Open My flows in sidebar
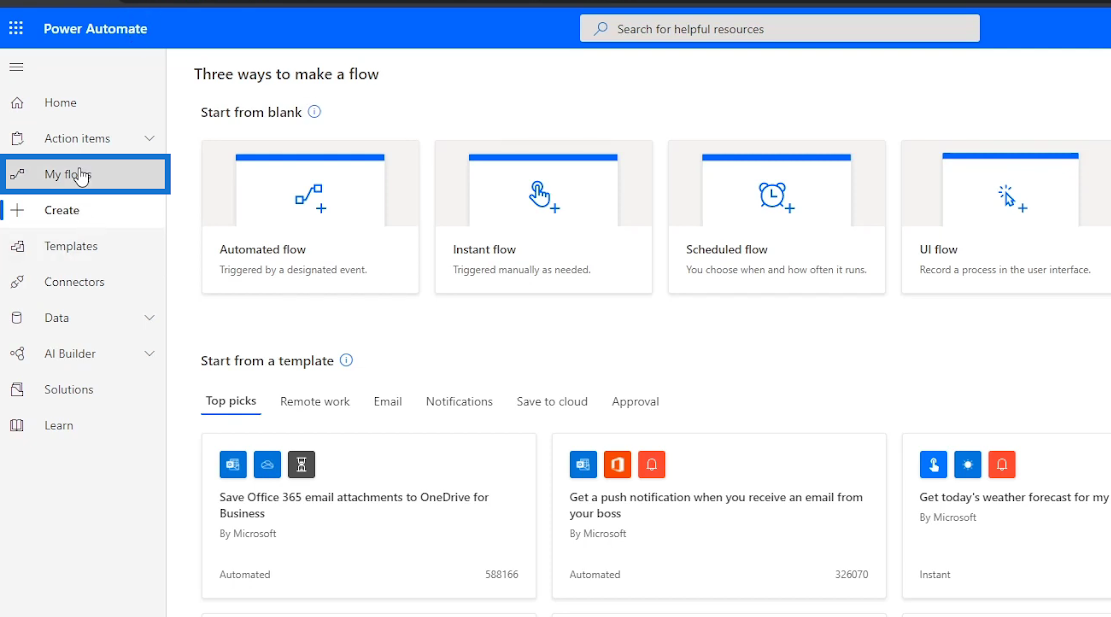The height and width of the screenshot is (617, 1111). click(84, 174)
